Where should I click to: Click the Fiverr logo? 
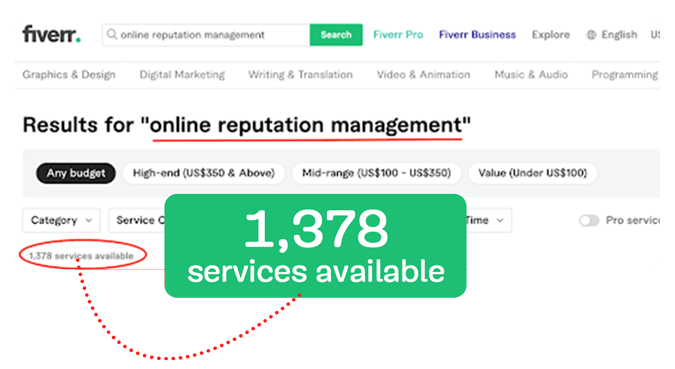[51, 34]
